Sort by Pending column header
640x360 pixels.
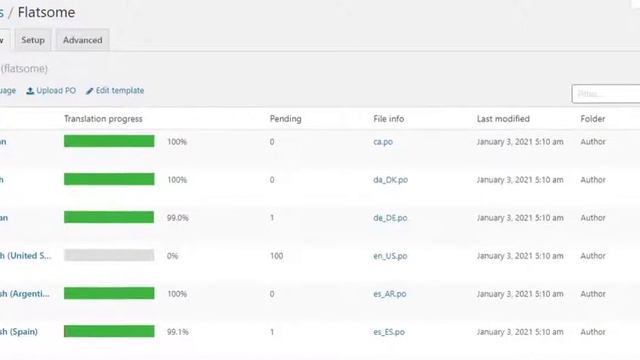pyautogui.click(x=286, y=119)
